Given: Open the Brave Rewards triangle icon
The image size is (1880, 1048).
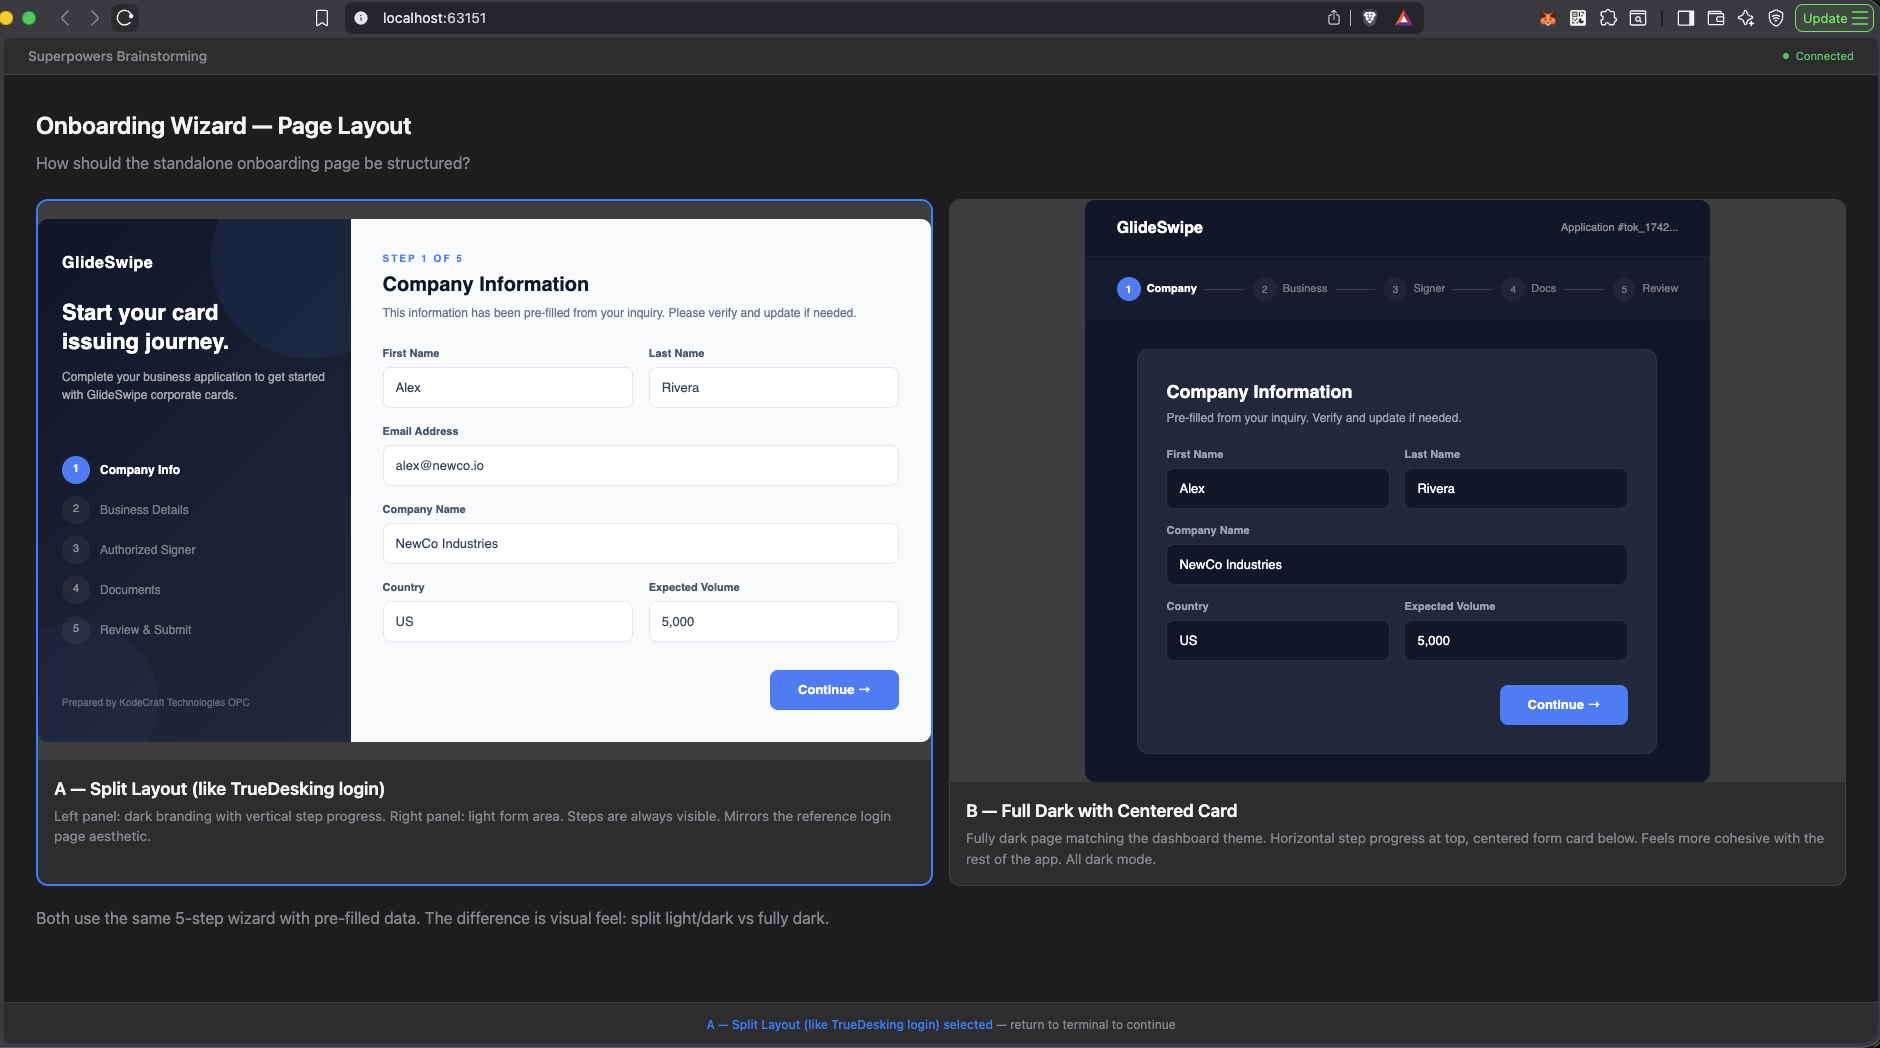Looking at the screenshot, I should (x=1403, y=18).
